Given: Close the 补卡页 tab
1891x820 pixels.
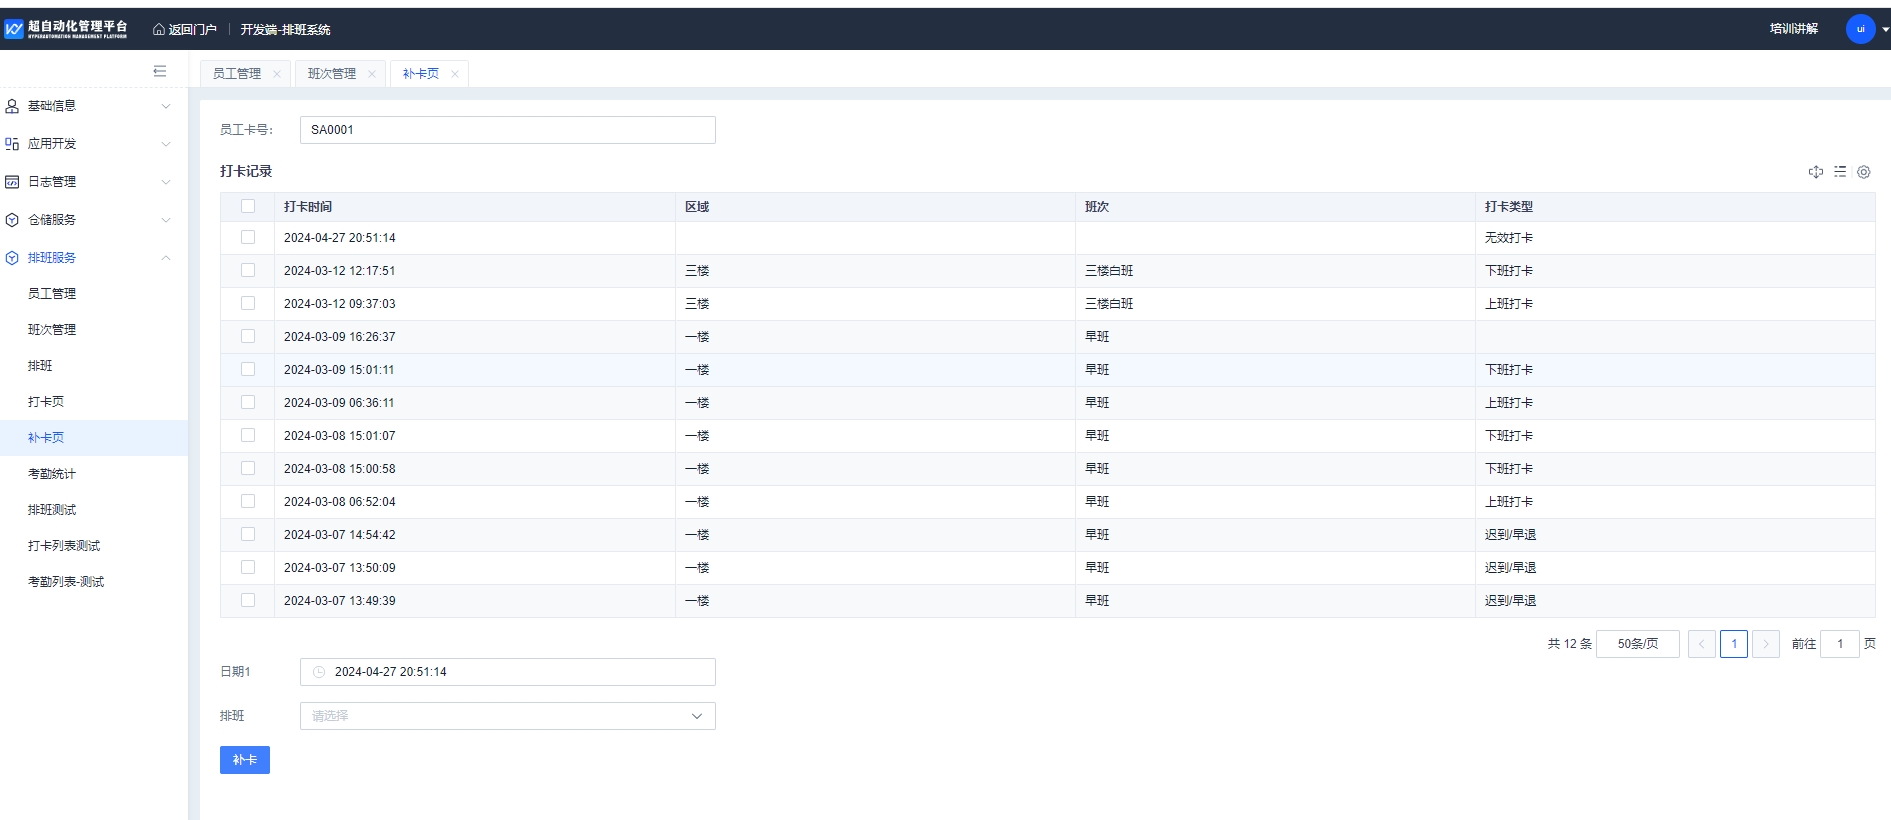Looking at the screenshot, I should [455, 74].
